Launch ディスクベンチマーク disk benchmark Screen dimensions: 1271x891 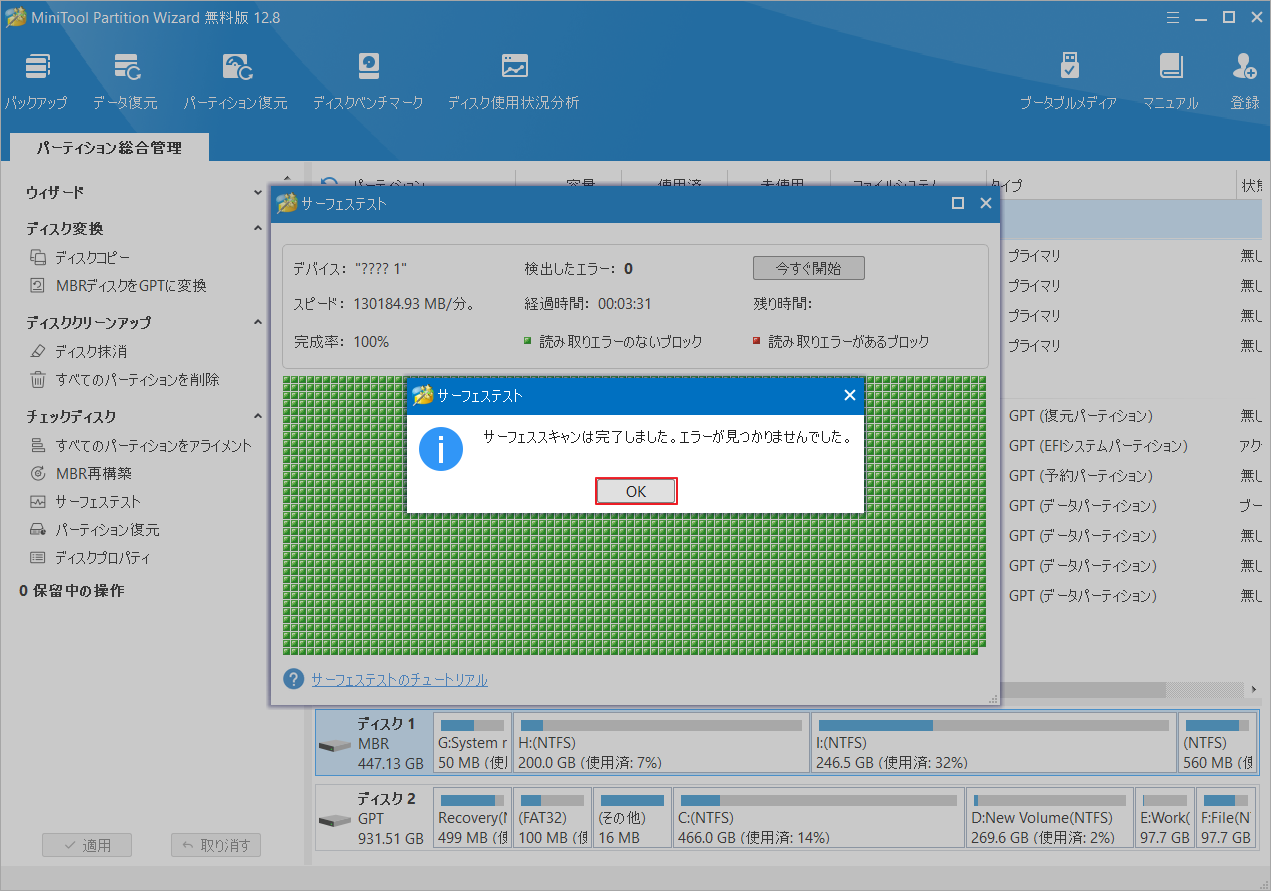368,82
